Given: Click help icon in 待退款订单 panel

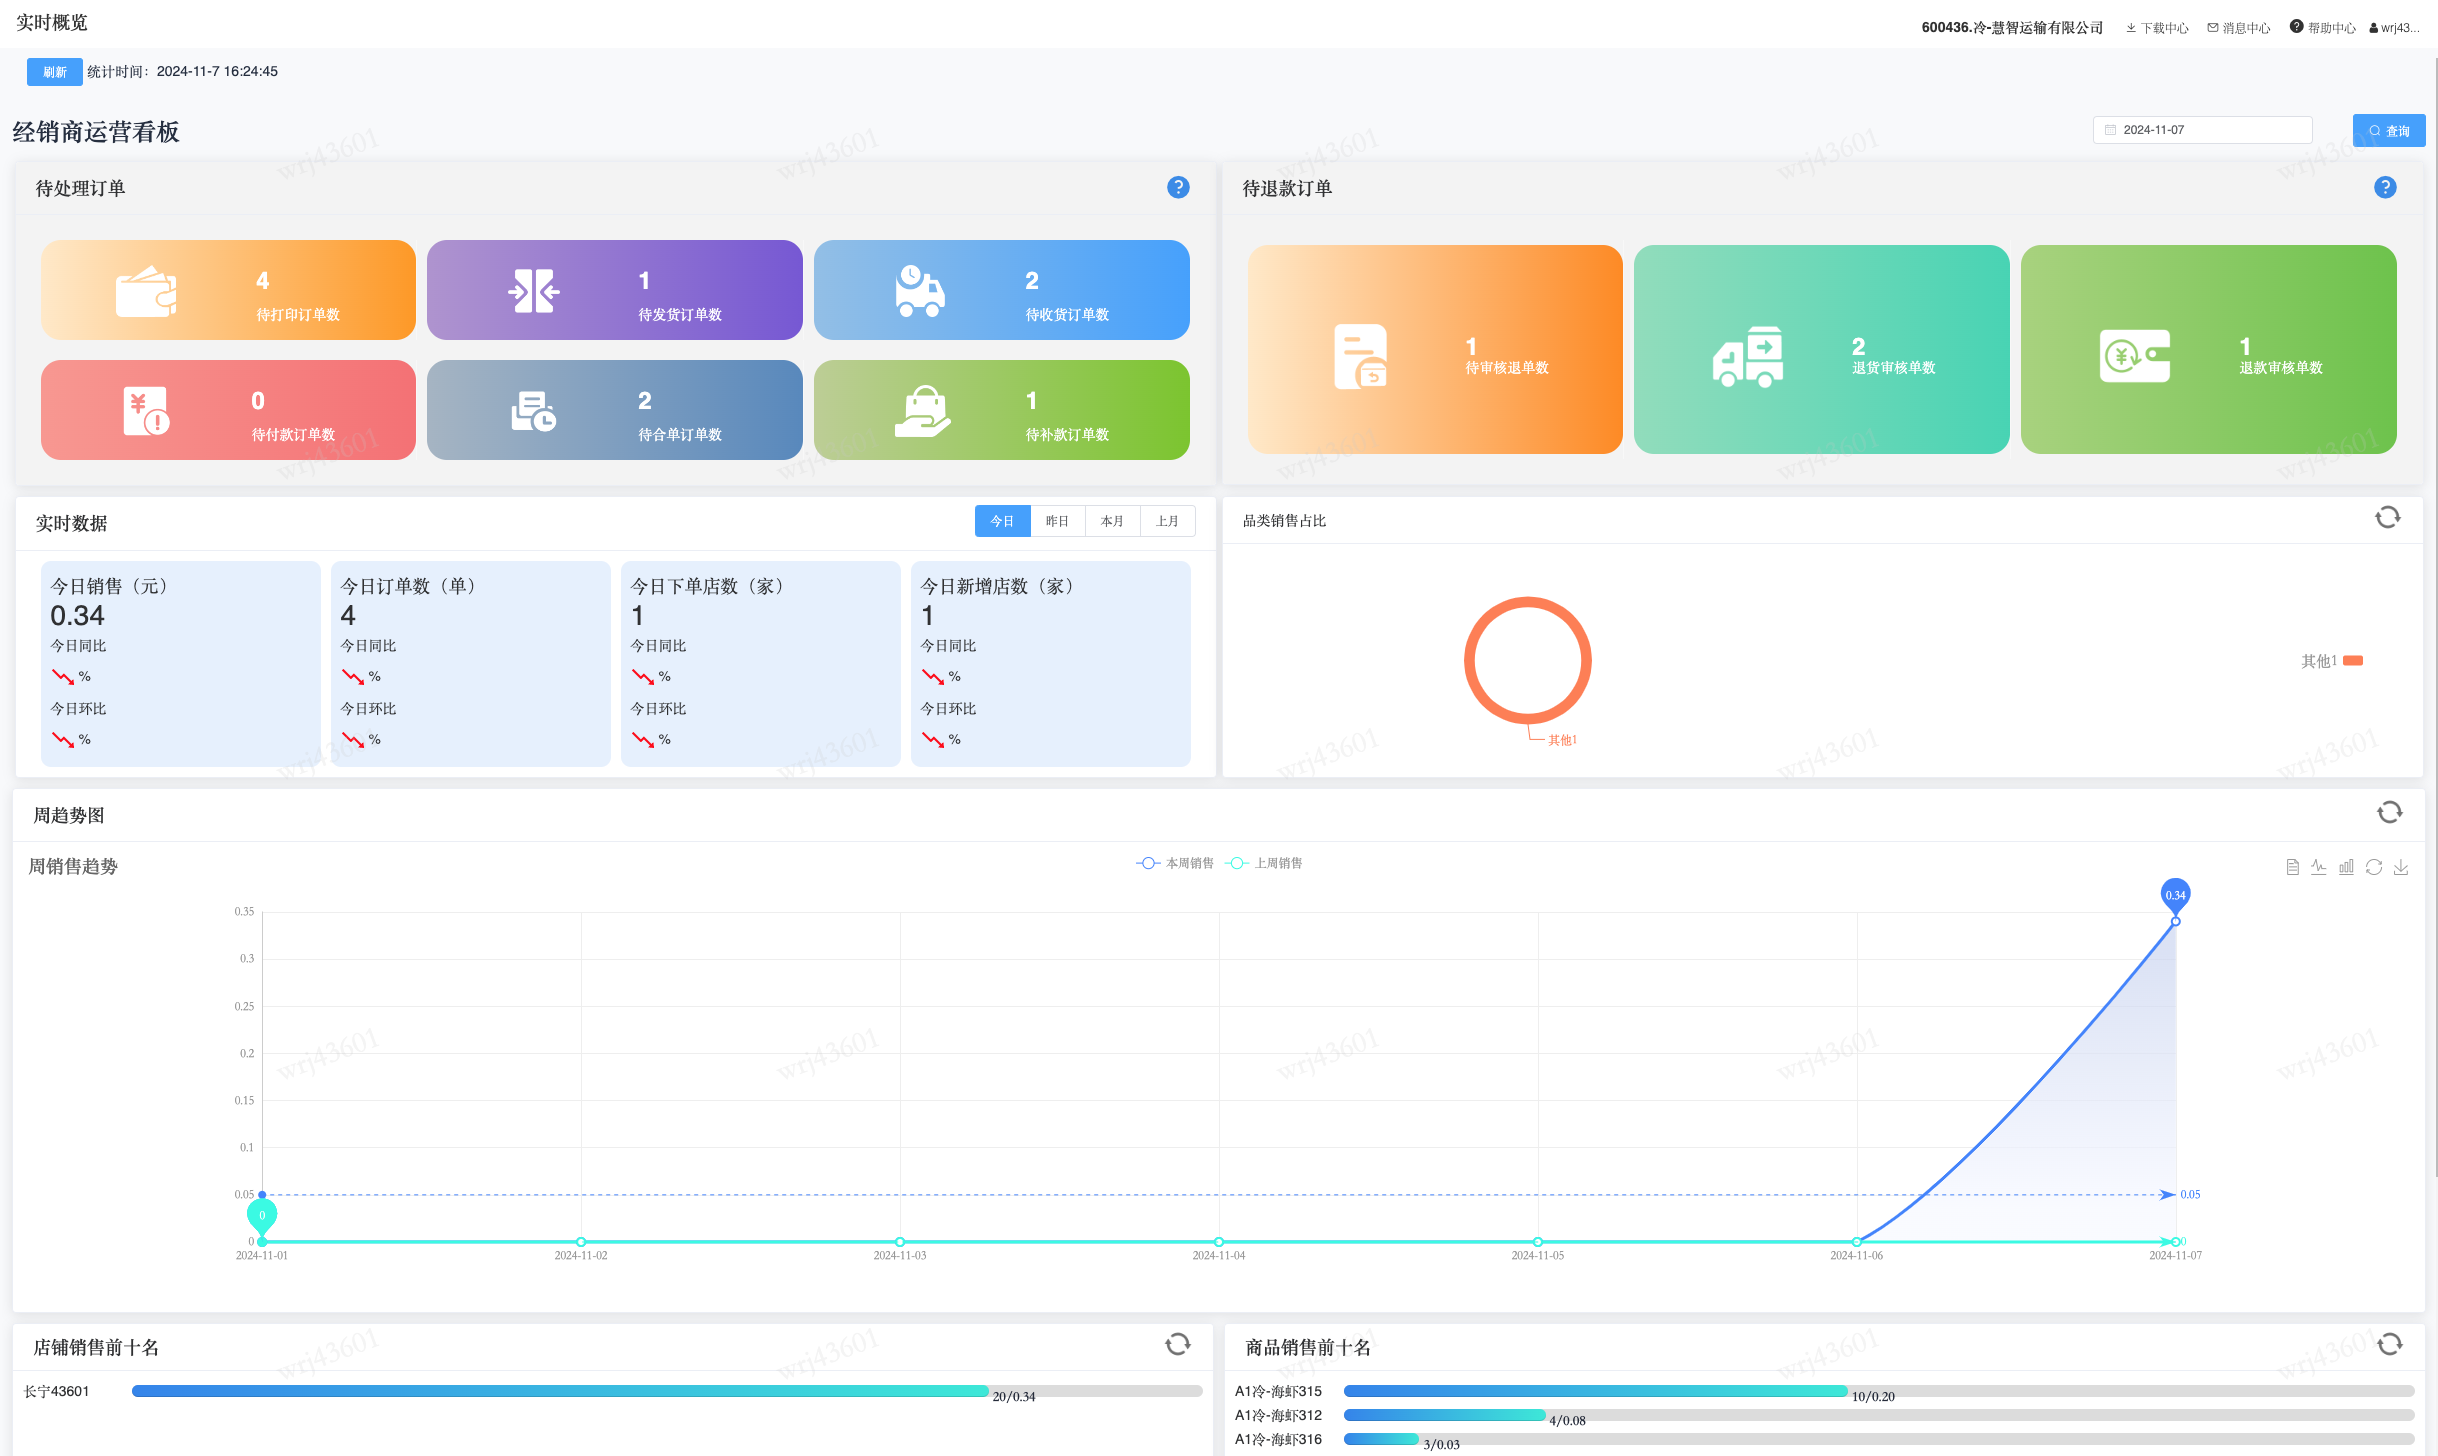Looking at the screenshot, I should point(2385,188).
